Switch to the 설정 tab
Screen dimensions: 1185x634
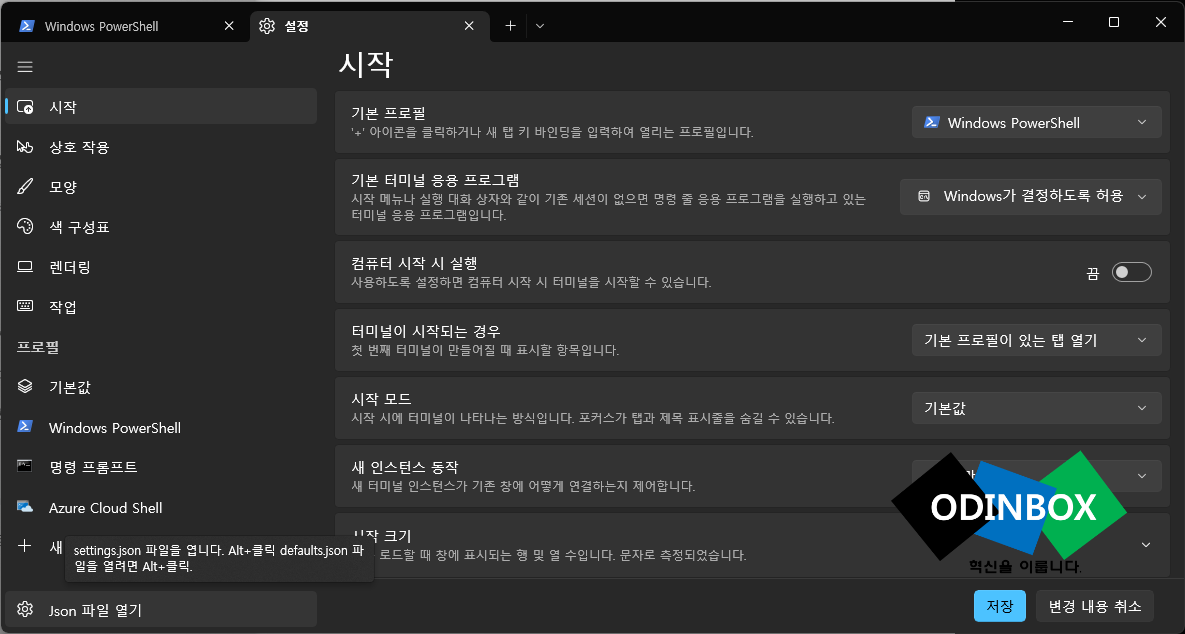click(x=370, y=26)
